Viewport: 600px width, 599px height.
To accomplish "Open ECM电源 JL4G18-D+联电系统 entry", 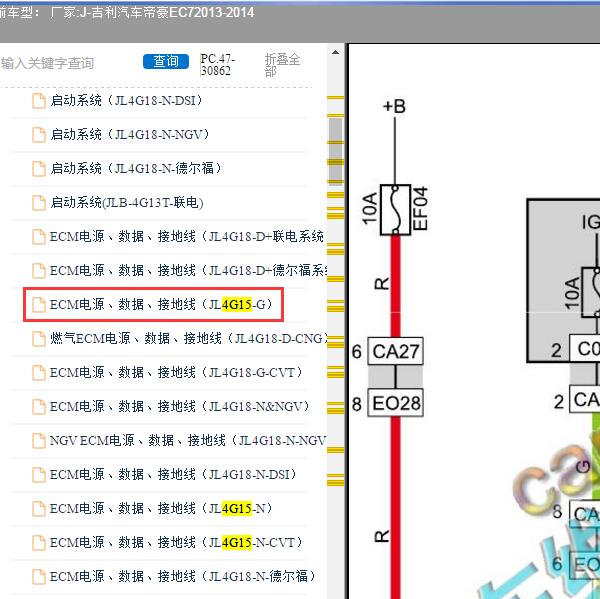I will pos(187,237).
